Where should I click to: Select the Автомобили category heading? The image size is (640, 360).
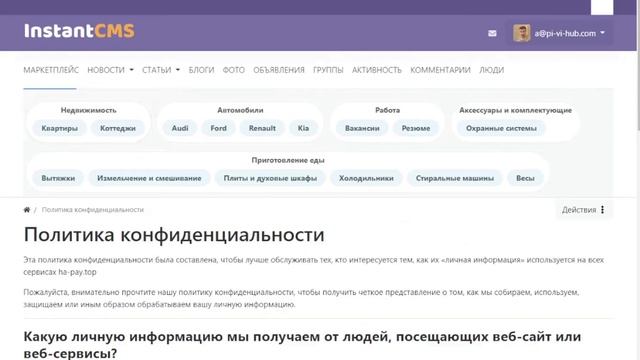240,110
